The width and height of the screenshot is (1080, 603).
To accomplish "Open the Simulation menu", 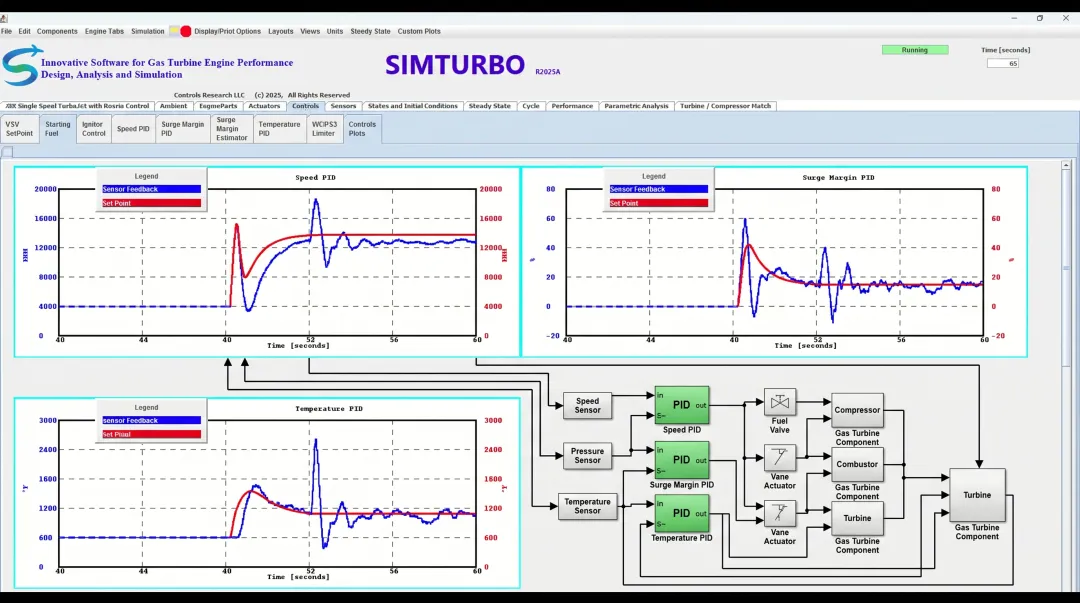I will click(147, 31).
